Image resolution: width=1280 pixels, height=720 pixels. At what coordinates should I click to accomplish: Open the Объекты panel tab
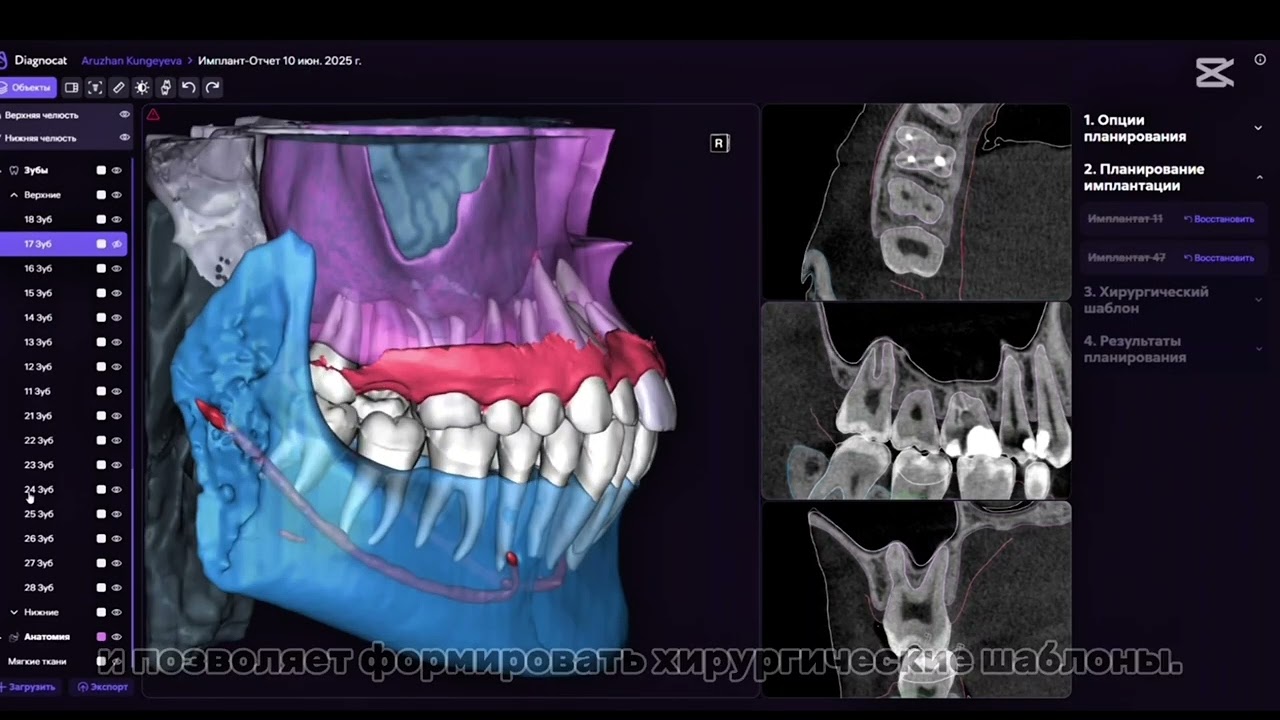tap(28, 88)
